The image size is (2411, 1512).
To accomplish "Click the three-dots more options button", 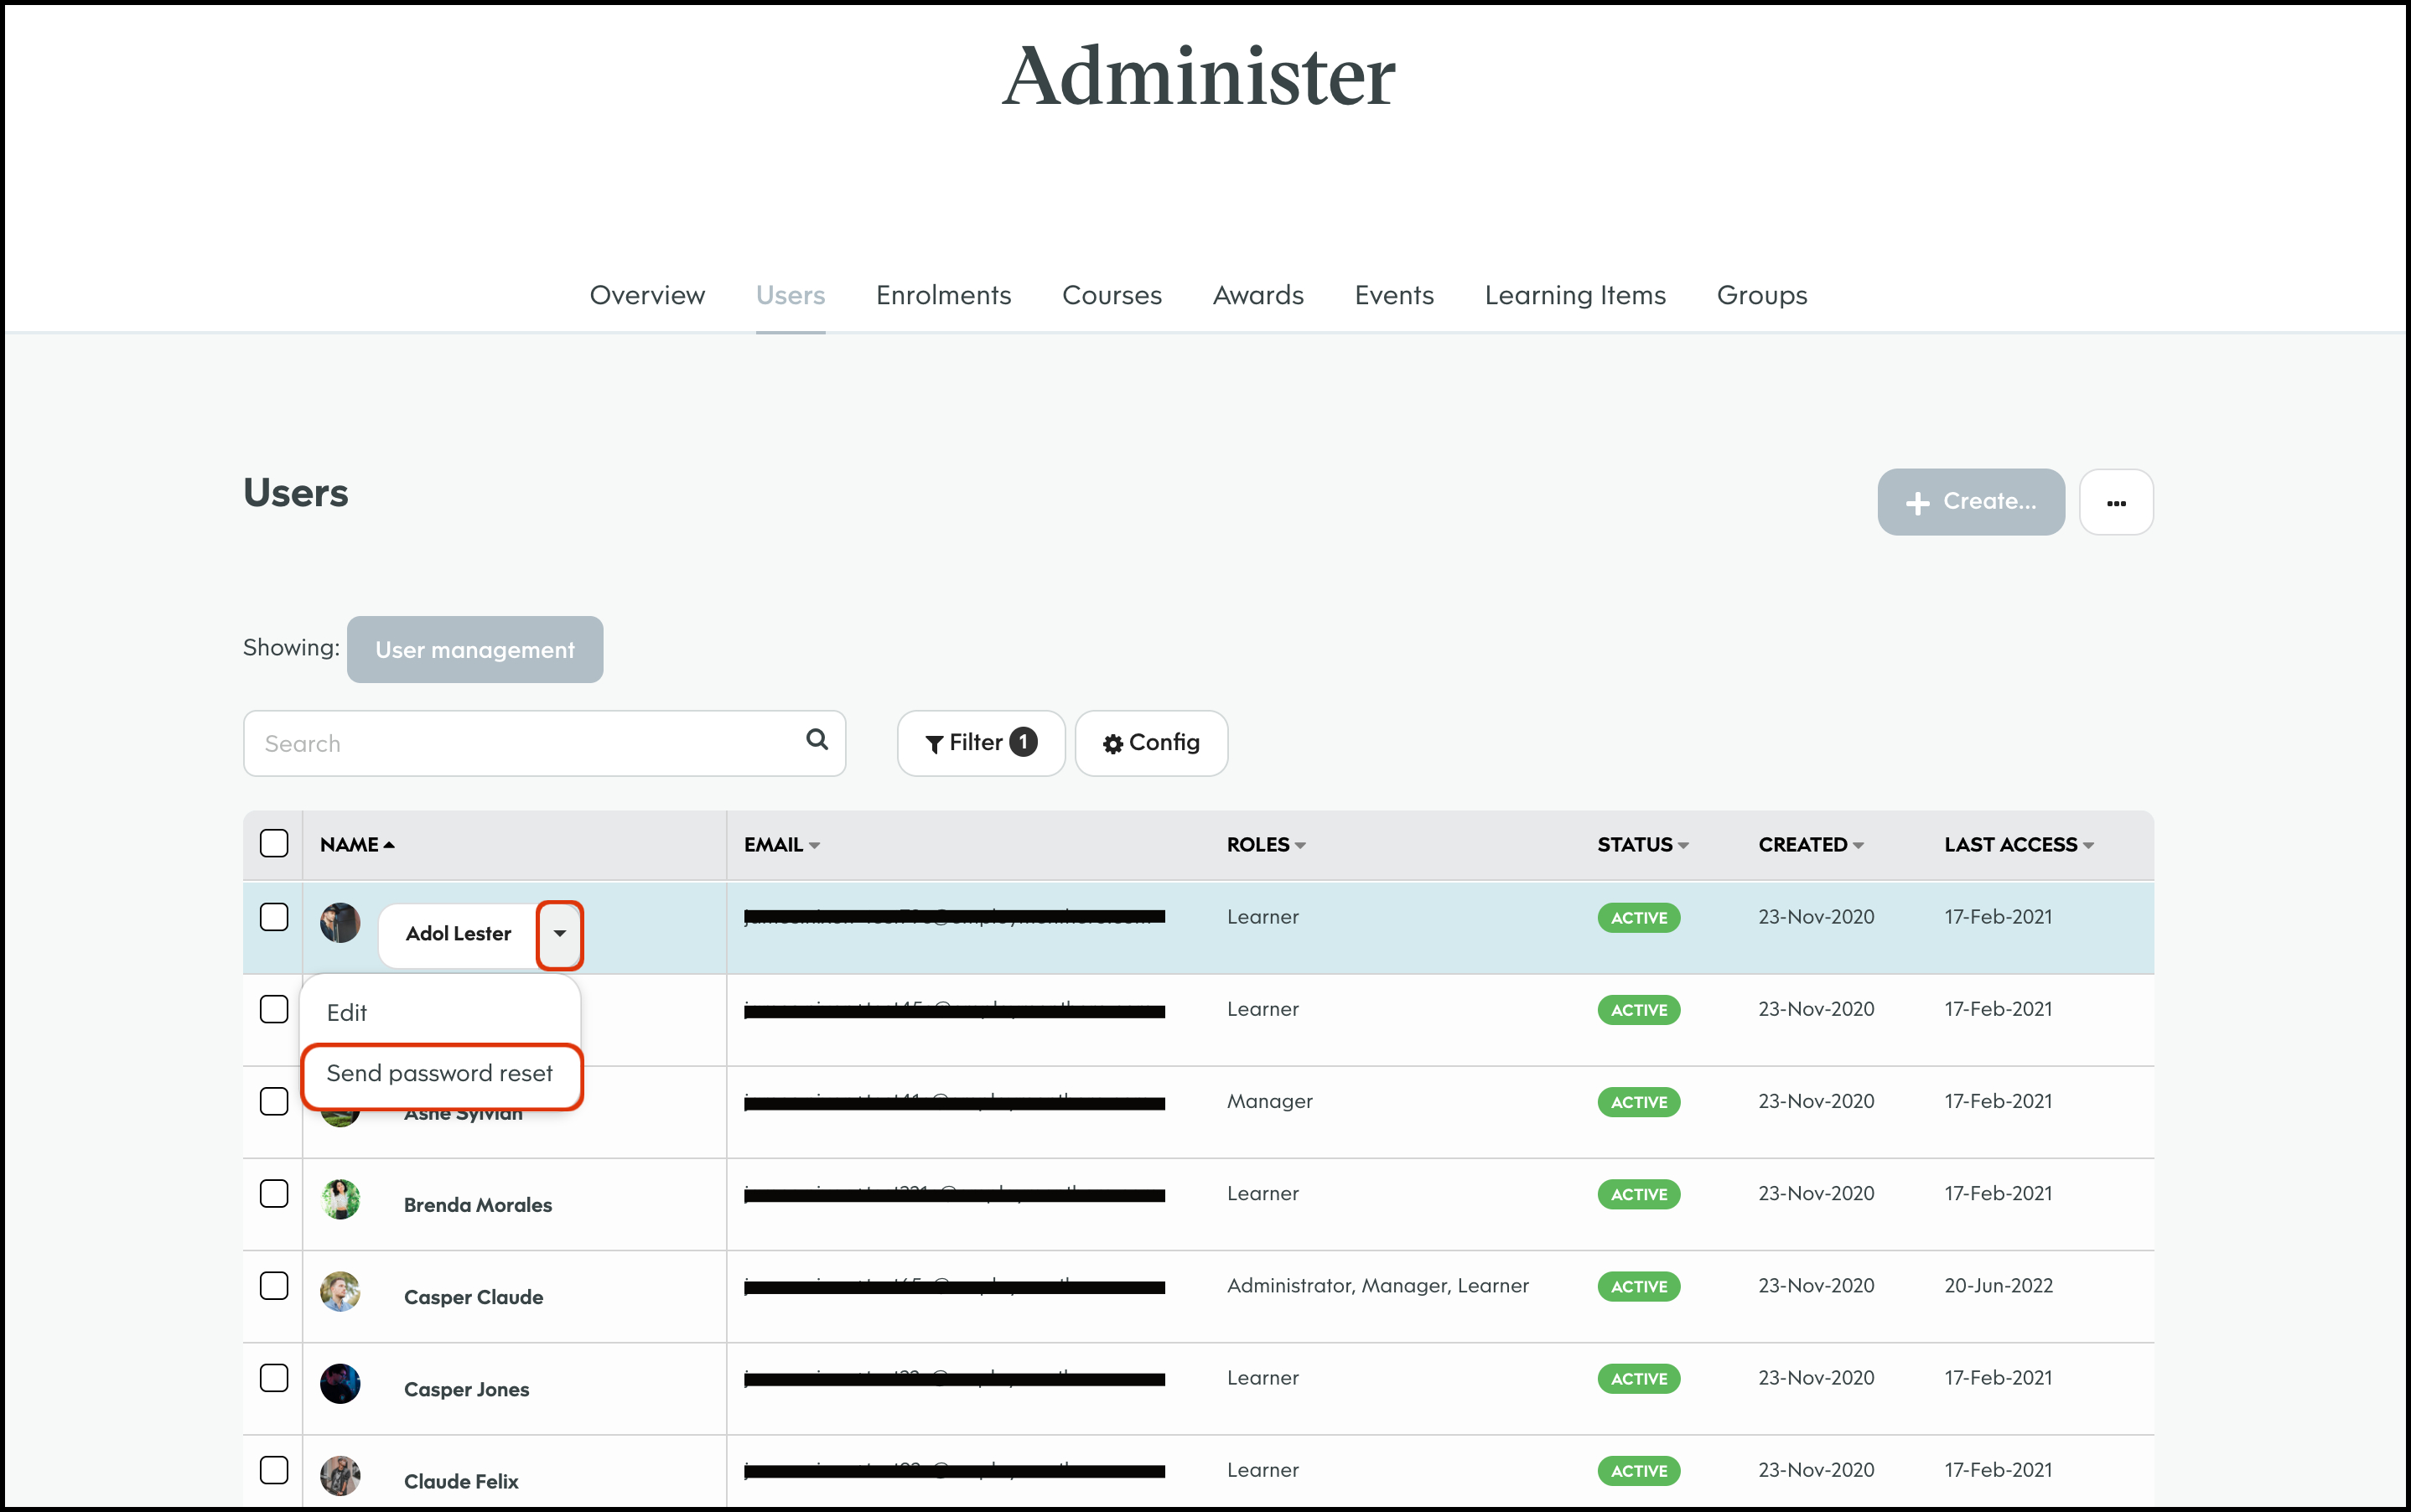I will point(2115,503).
